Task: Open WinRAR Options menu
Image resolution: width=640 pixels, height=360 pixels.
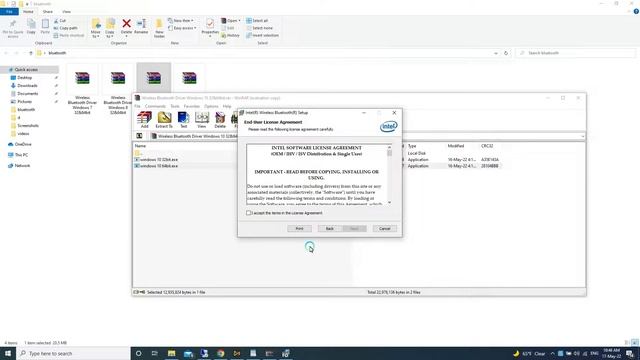Action: [x=211, y=106]
